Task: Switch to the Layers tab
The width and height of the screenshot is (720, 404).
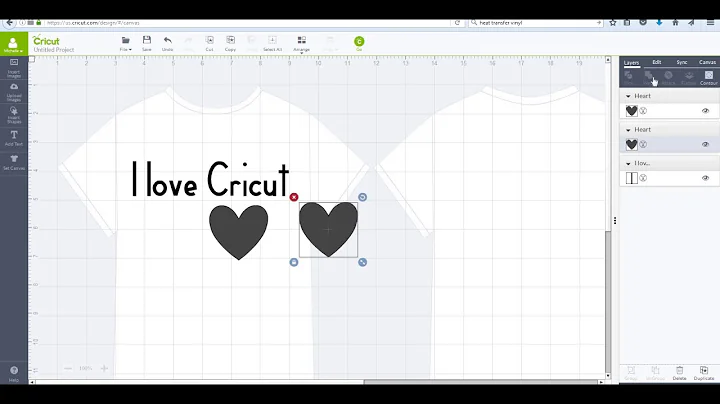Action: [631, 62]
